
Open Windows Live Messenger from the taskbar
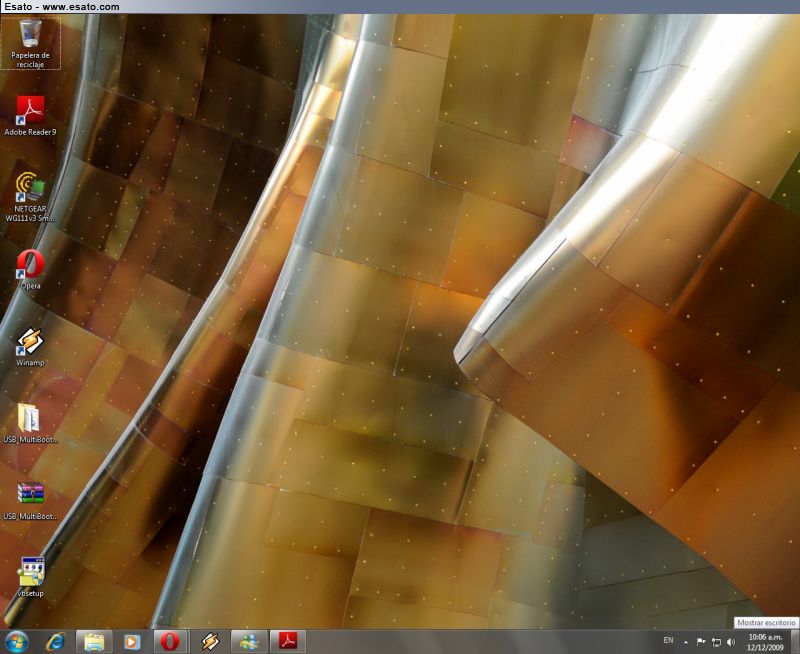click(x=249, y=642)
